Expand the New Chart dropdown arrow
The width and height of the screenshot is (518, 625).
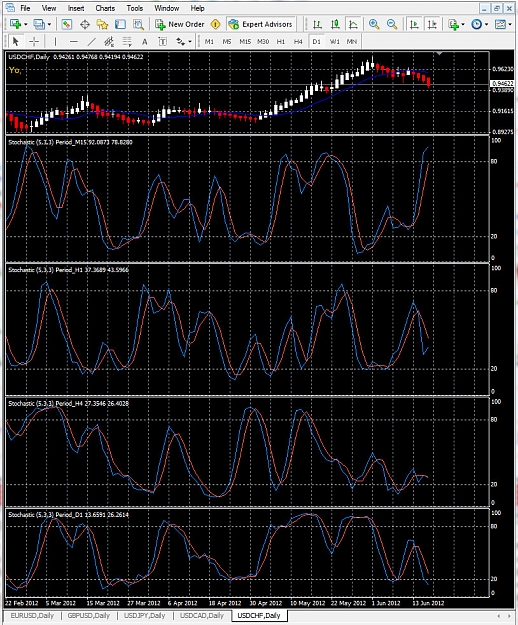coord(26,25)
